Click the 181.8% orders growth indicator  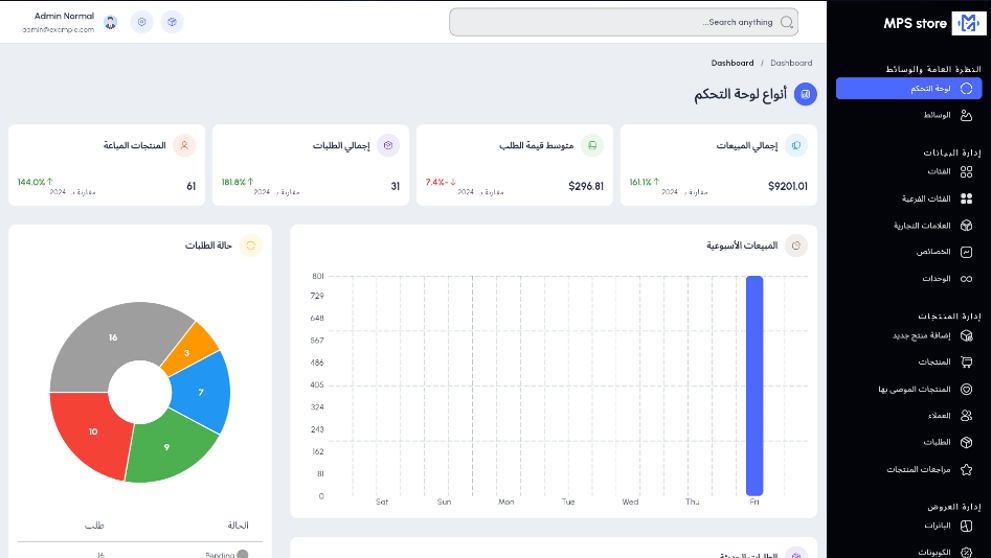[237, 182]
